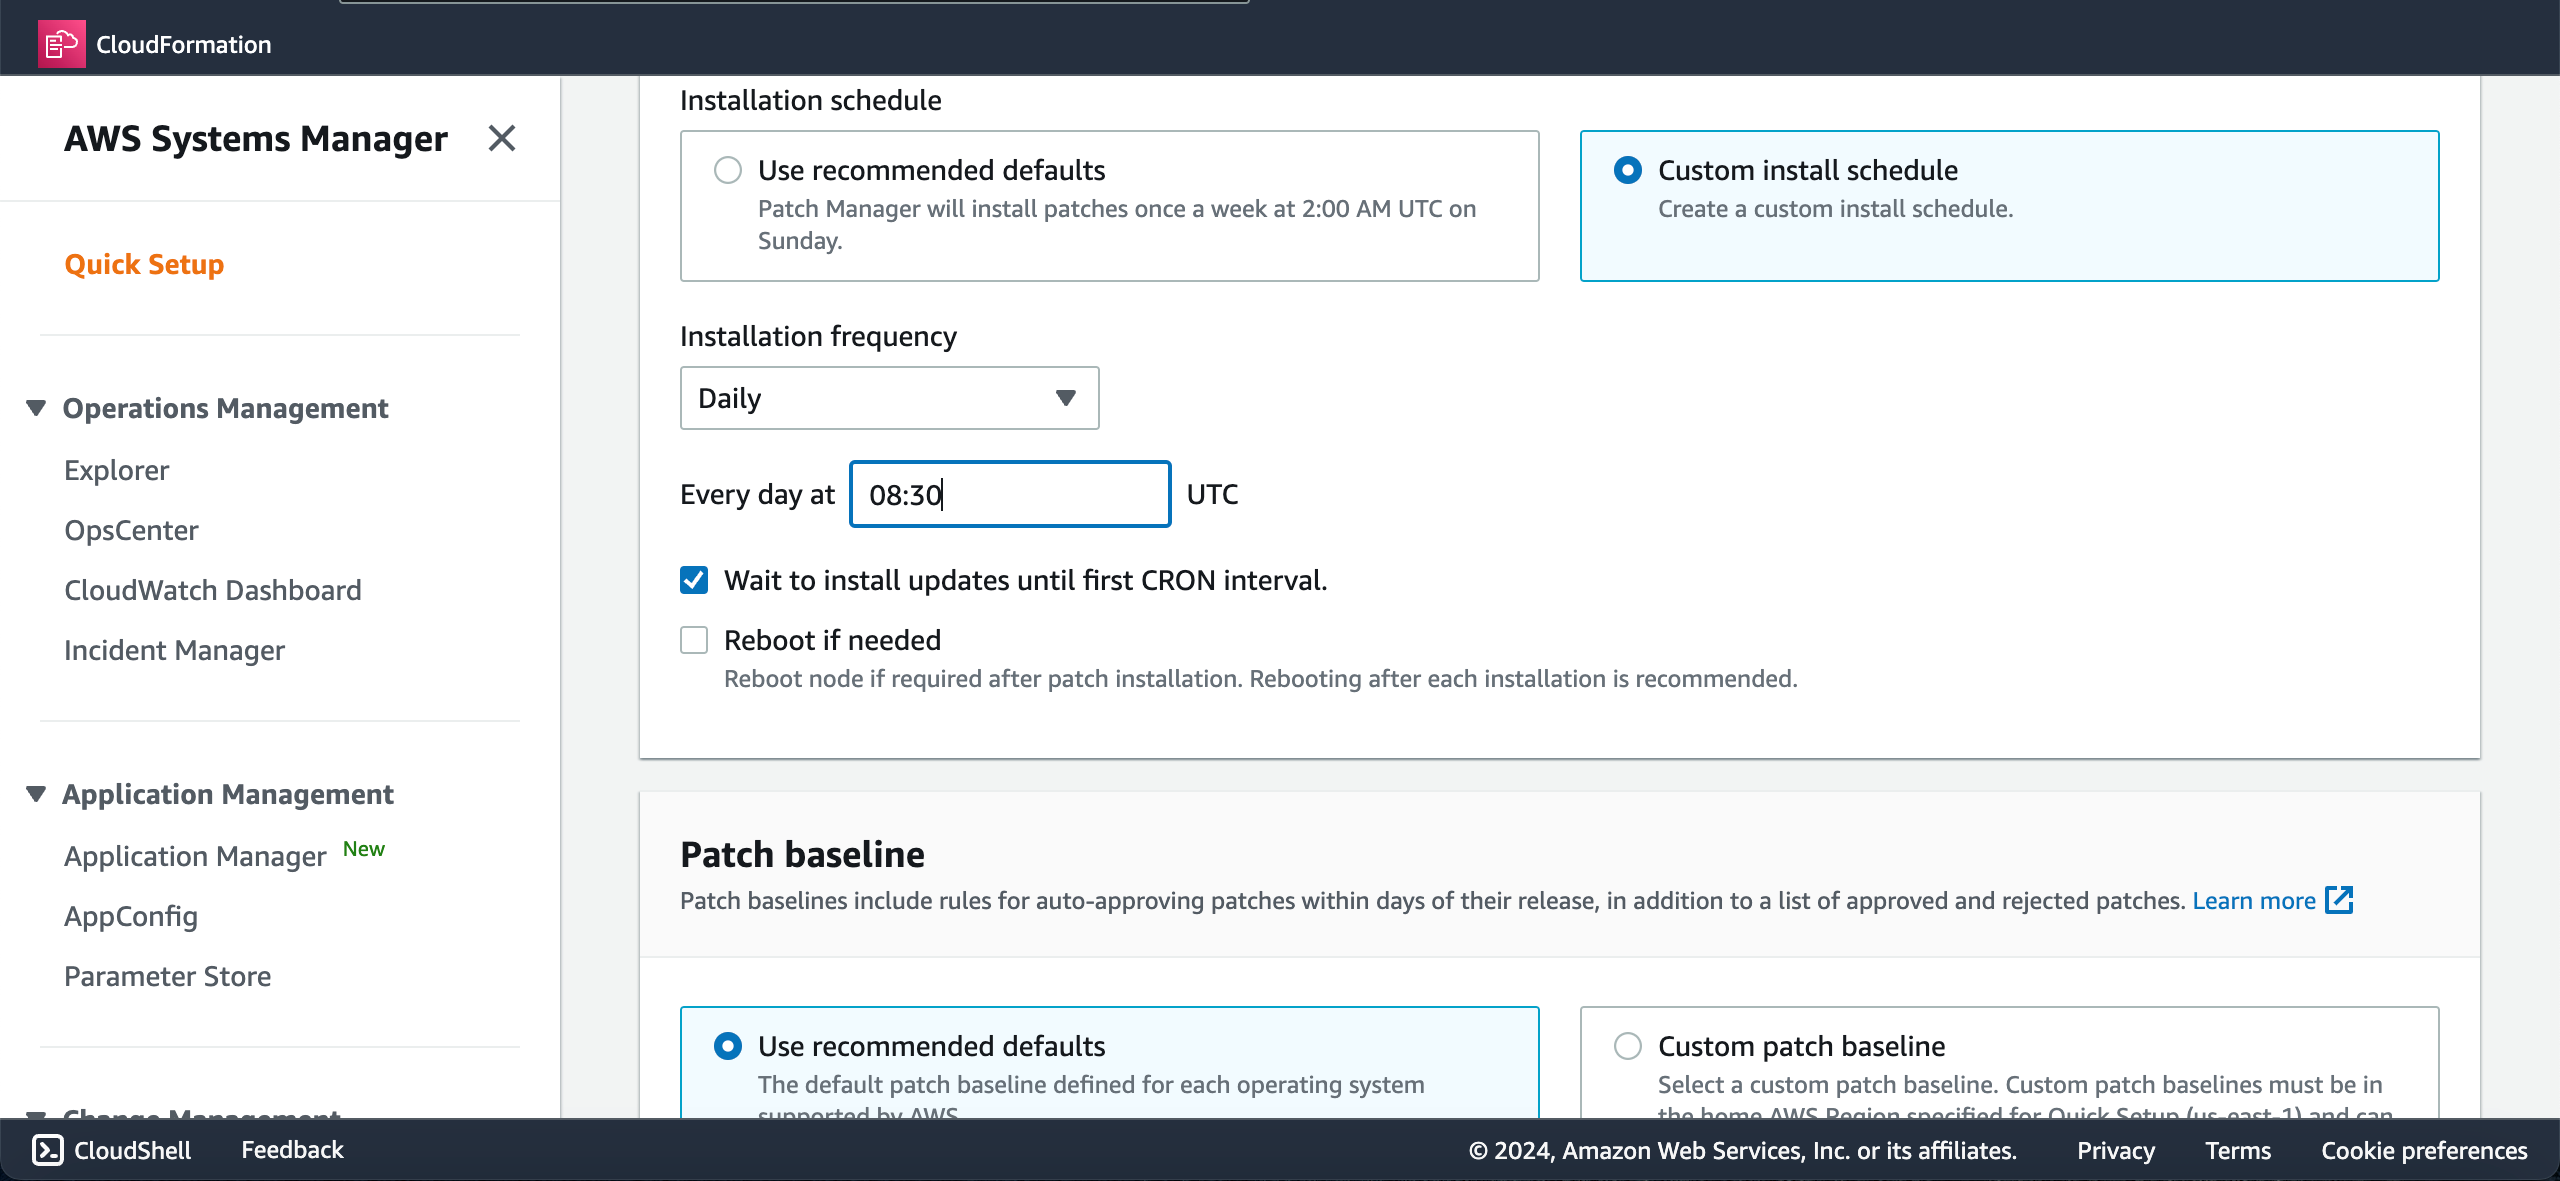Open Explorer in the sidebar
Screen dimensions: 2560x1181
(x=117, y=470)
